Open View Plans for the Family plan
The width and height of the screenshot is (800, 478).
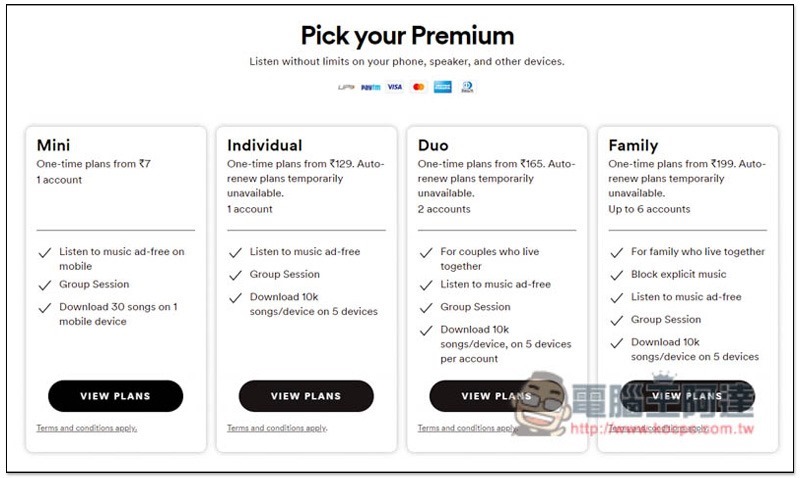coord(687,396)
